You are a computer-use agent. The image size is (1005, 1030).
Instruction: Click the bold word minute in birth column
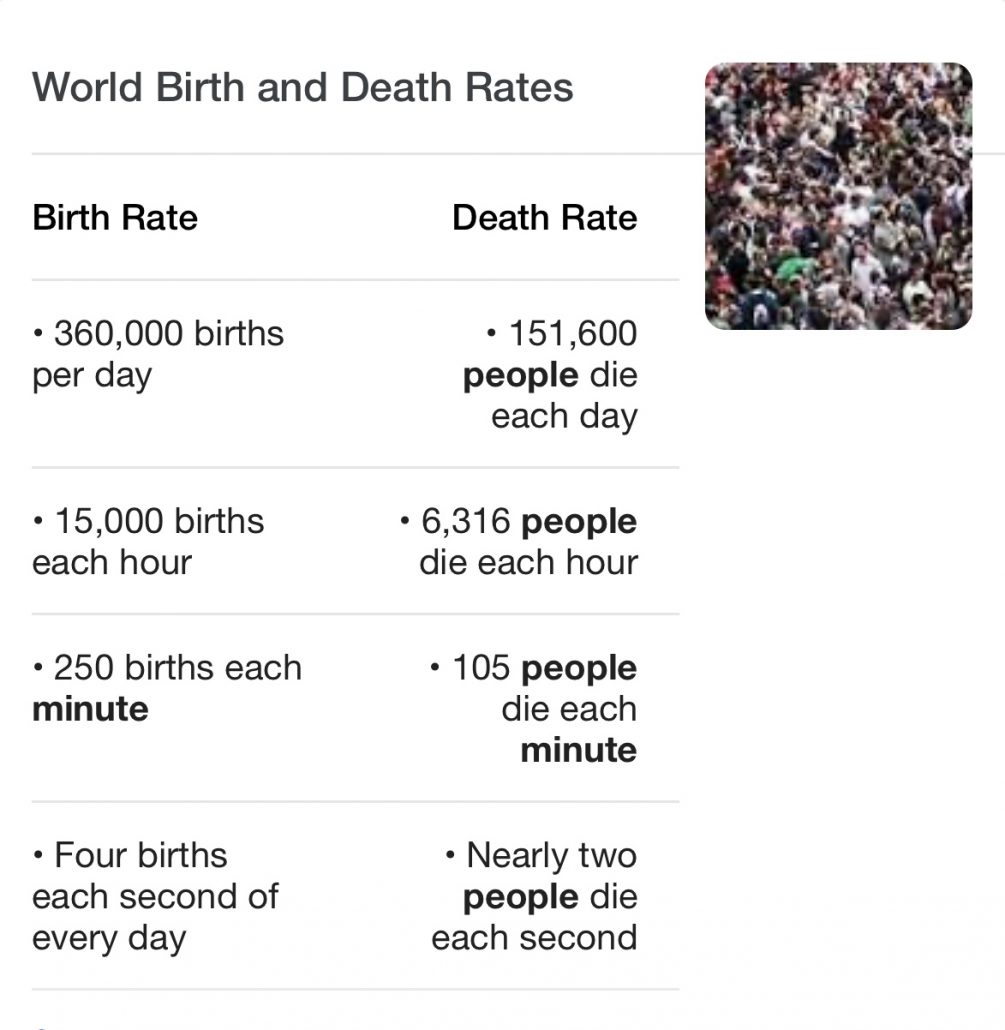[90, 709]
